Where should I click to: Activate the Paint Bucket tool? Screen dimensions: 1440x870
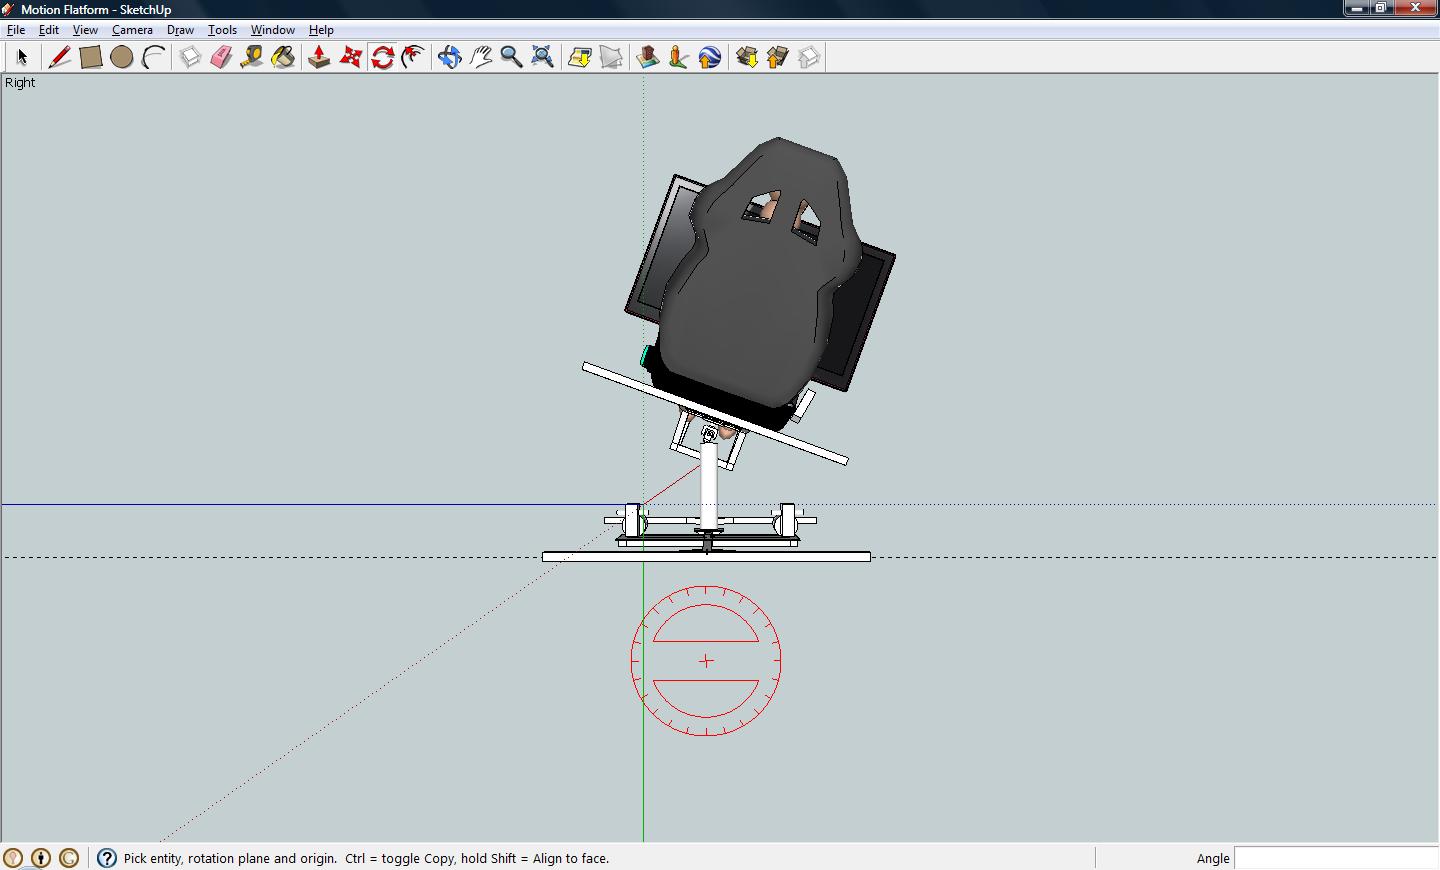coord(283,57)
